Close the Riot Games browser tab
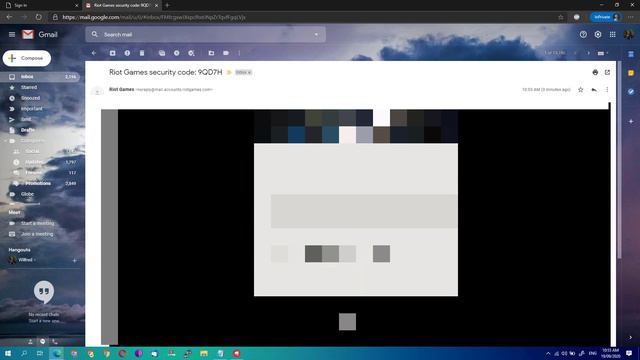This screenshot has height=360, width=640. pyautogui.click(x=156, y=5)
